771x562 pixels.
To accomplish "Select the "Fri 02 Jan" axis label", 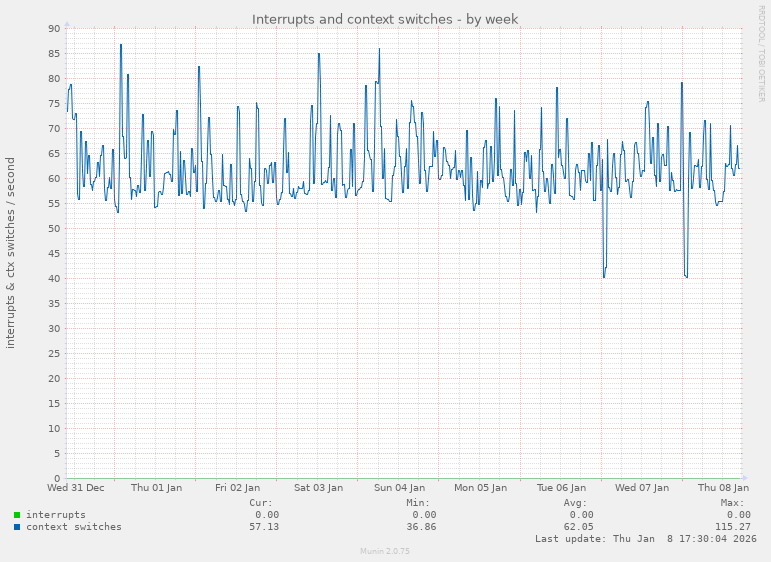I will click(x=237, y=488).
